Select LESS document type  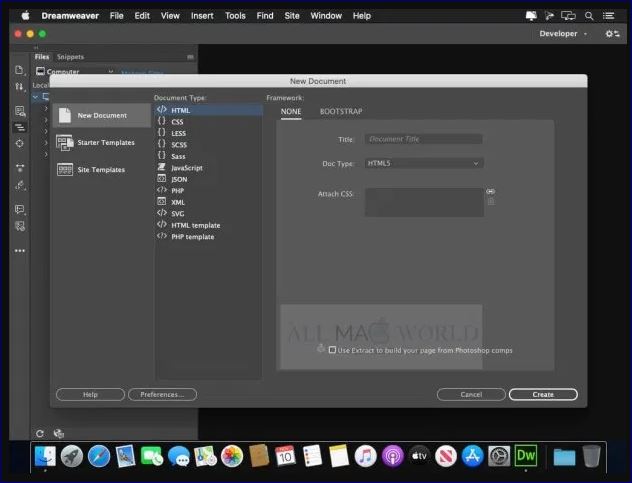[209, 133]
